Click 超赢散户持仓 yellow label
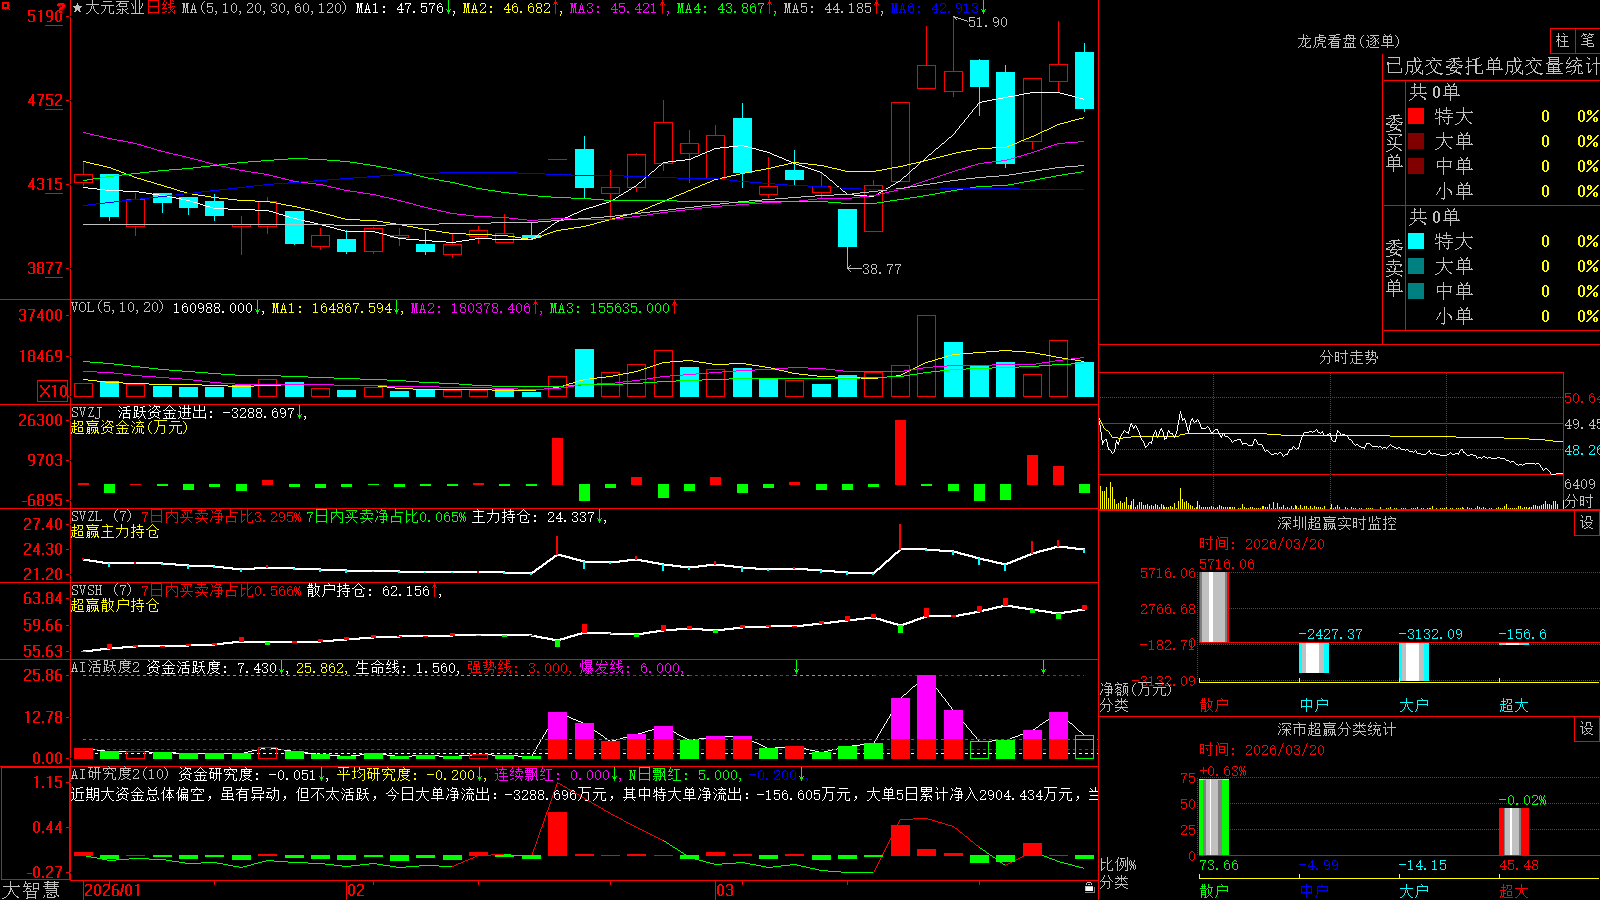Image resolution: width=1600 pixels, height=900 pixels. click(x=115, y=605)
